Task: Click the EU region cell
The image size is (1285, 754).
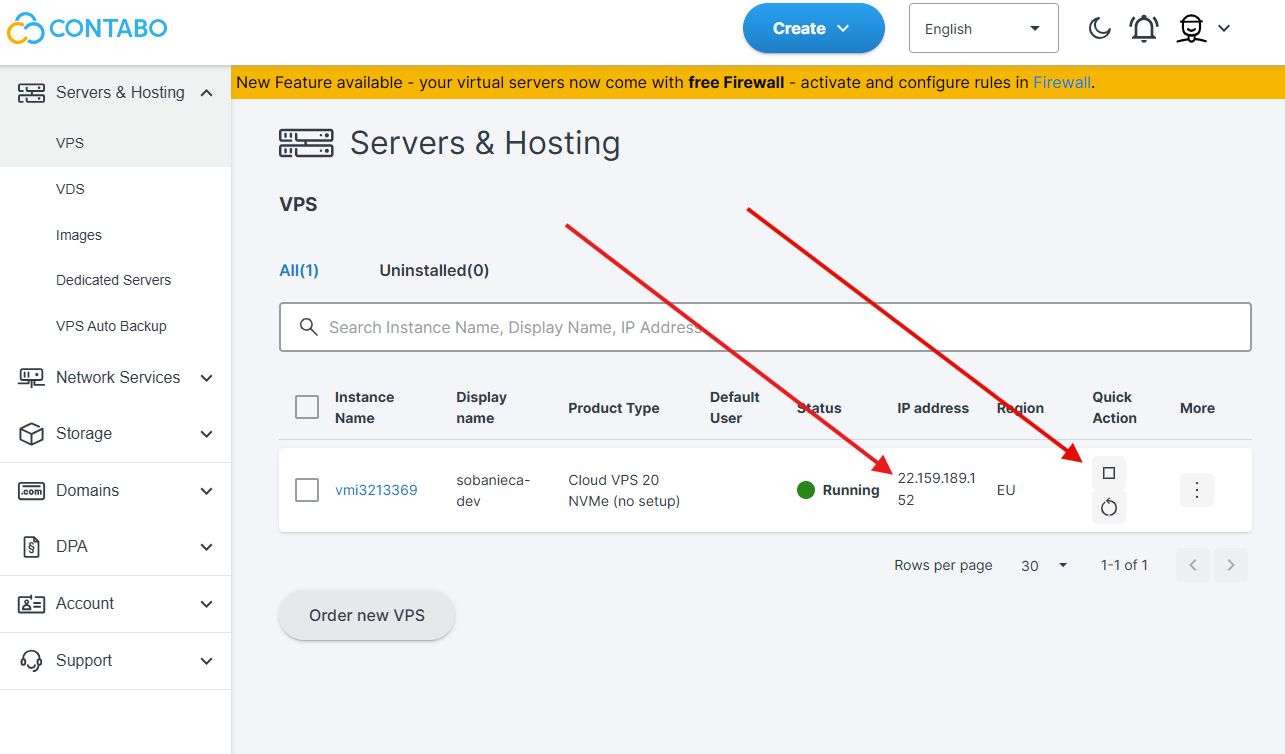Action: pyautogui.click(x=1006, y=490)
